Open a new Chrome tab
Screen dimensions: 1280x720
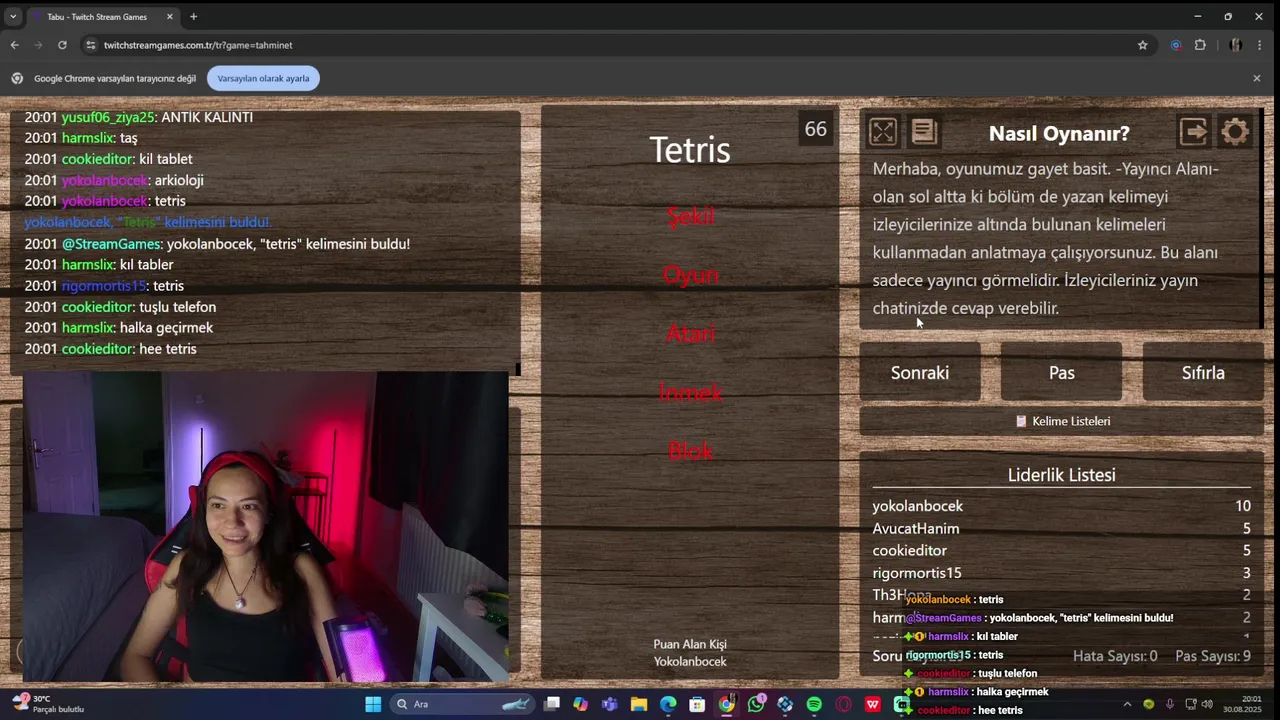[x=193, y=17]
